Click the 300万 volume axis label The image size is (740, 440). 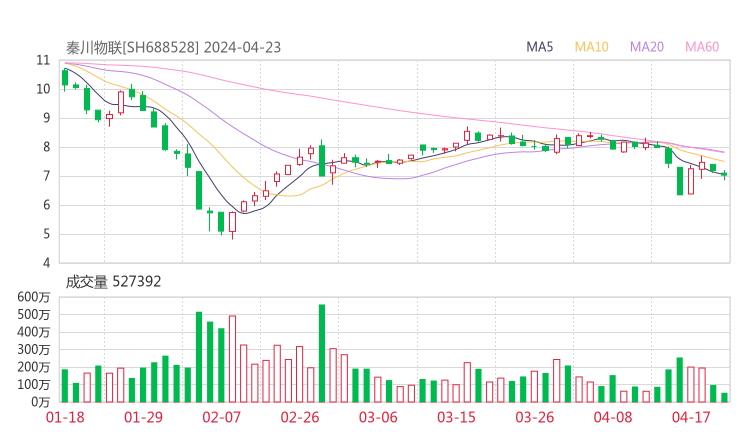(x=34, y=350)
